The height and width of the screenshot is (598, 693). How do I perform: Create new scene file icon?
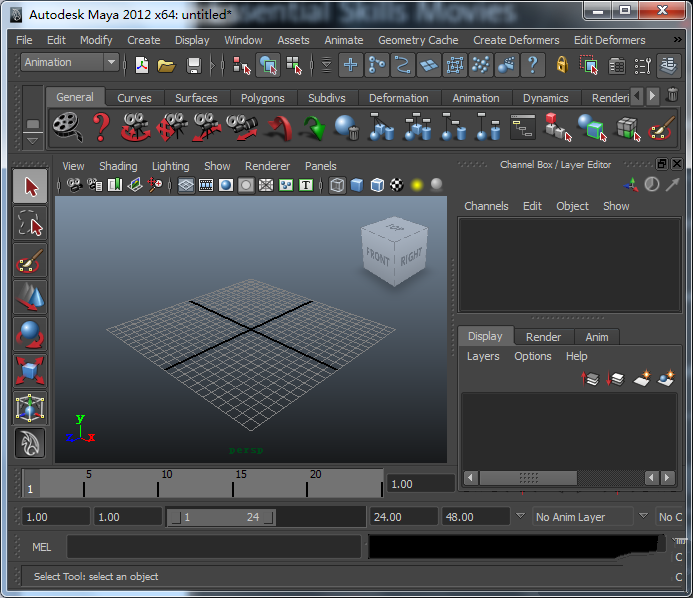point(141,65)
